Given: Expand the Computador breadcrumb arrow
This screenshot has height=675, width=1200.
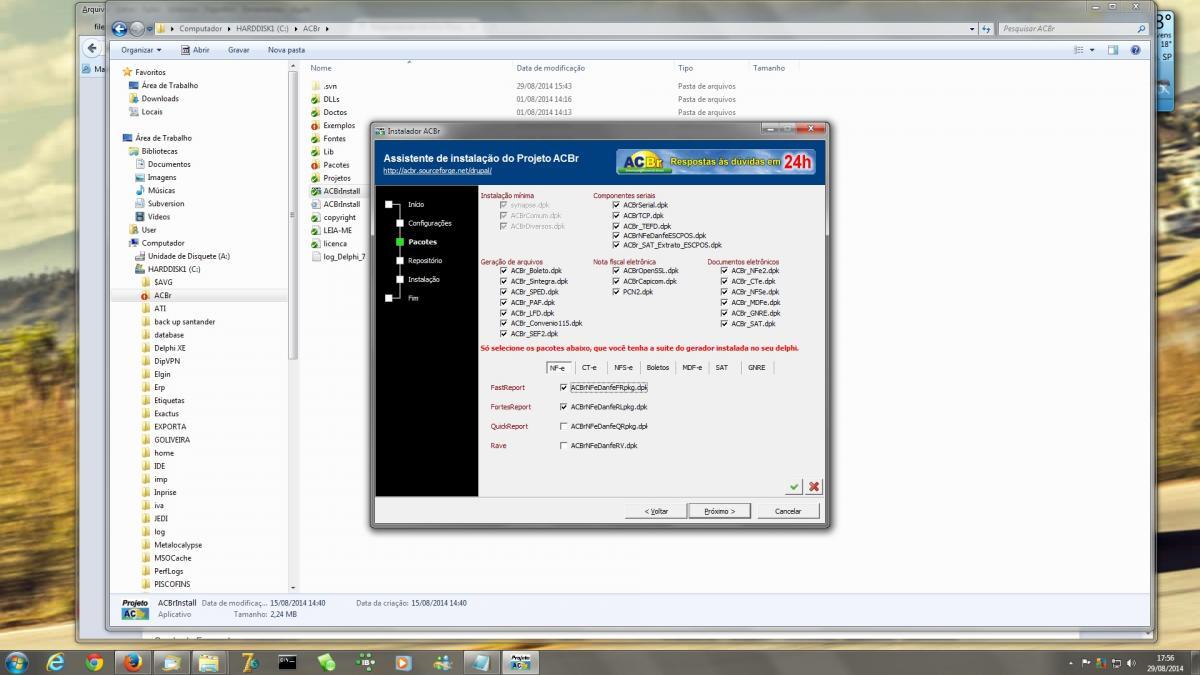Looking at the screenshot, I should (x=228, y=29).
